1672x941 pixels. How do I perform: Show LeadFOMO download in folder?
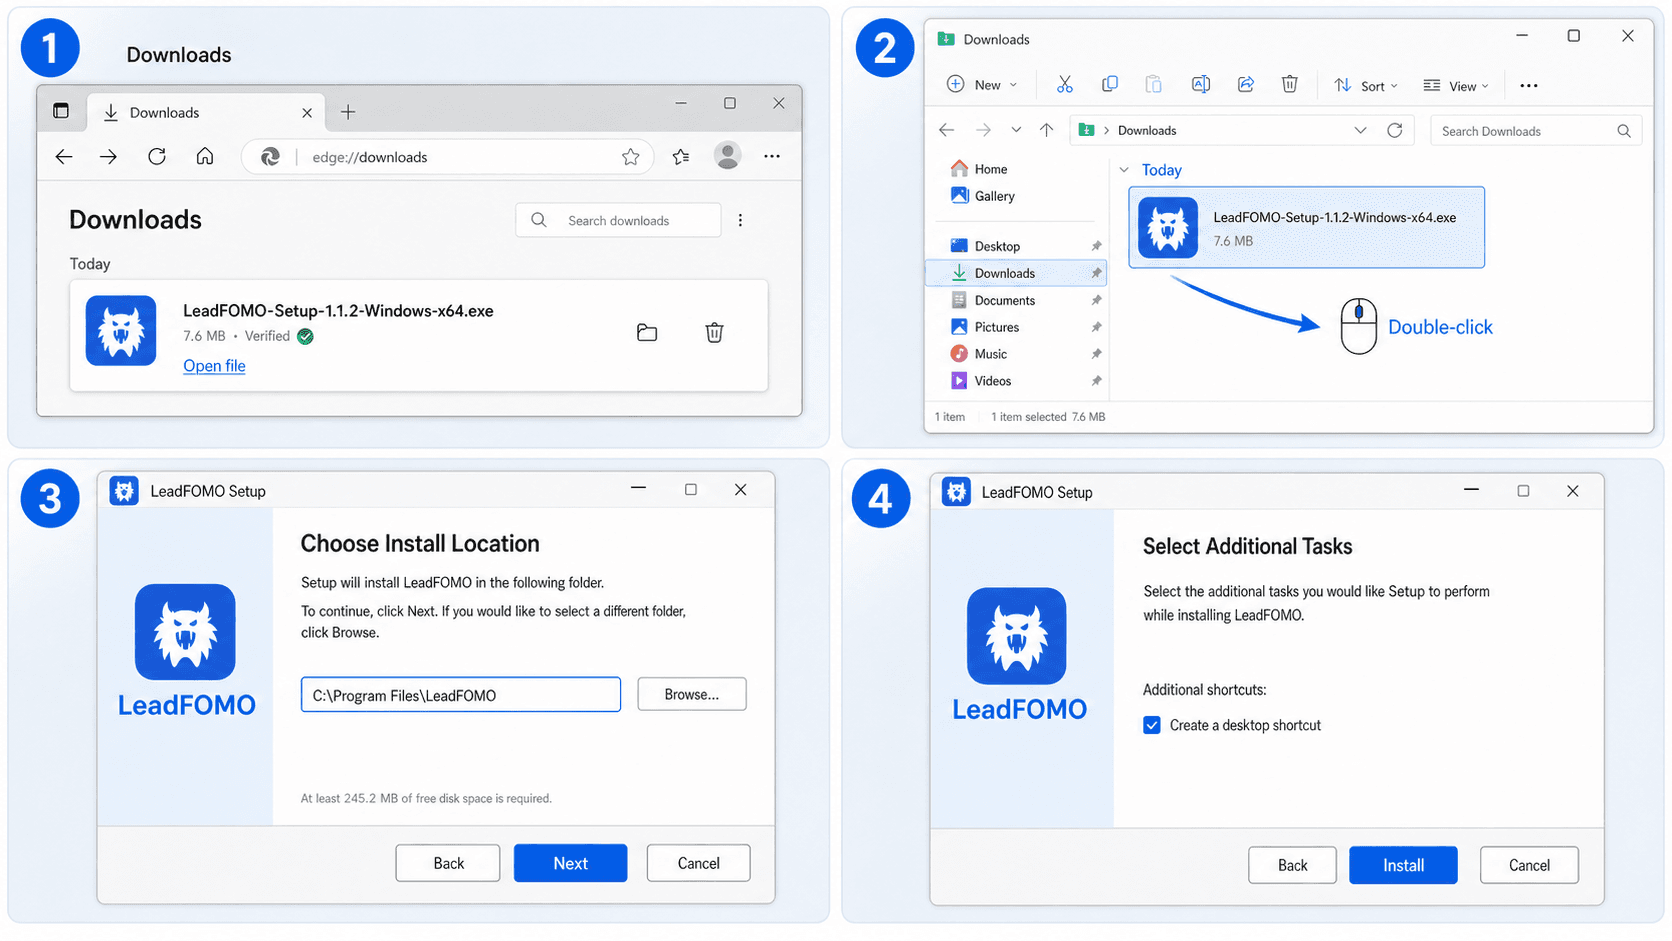[x=647, y=333]
